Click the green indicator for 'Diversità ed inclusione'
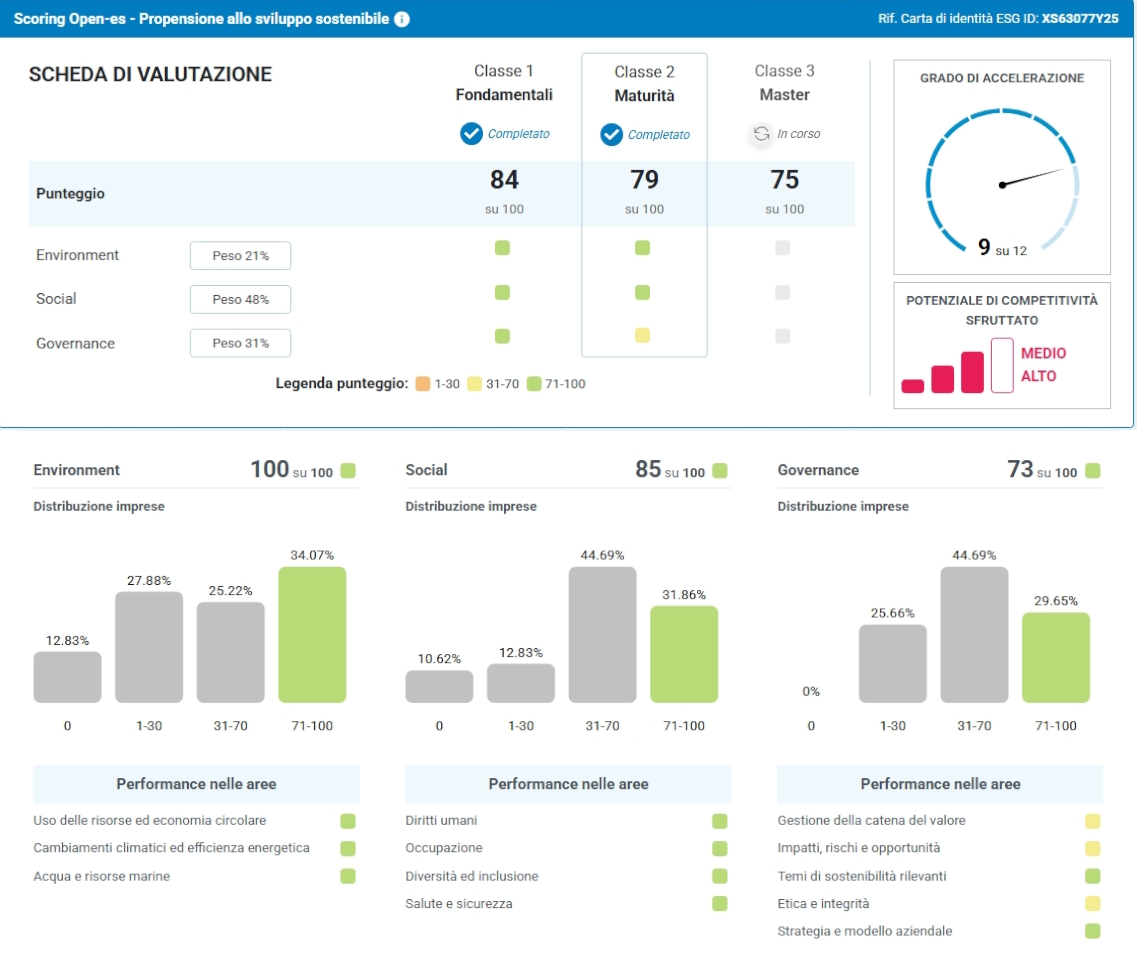 tap(720, 876)
